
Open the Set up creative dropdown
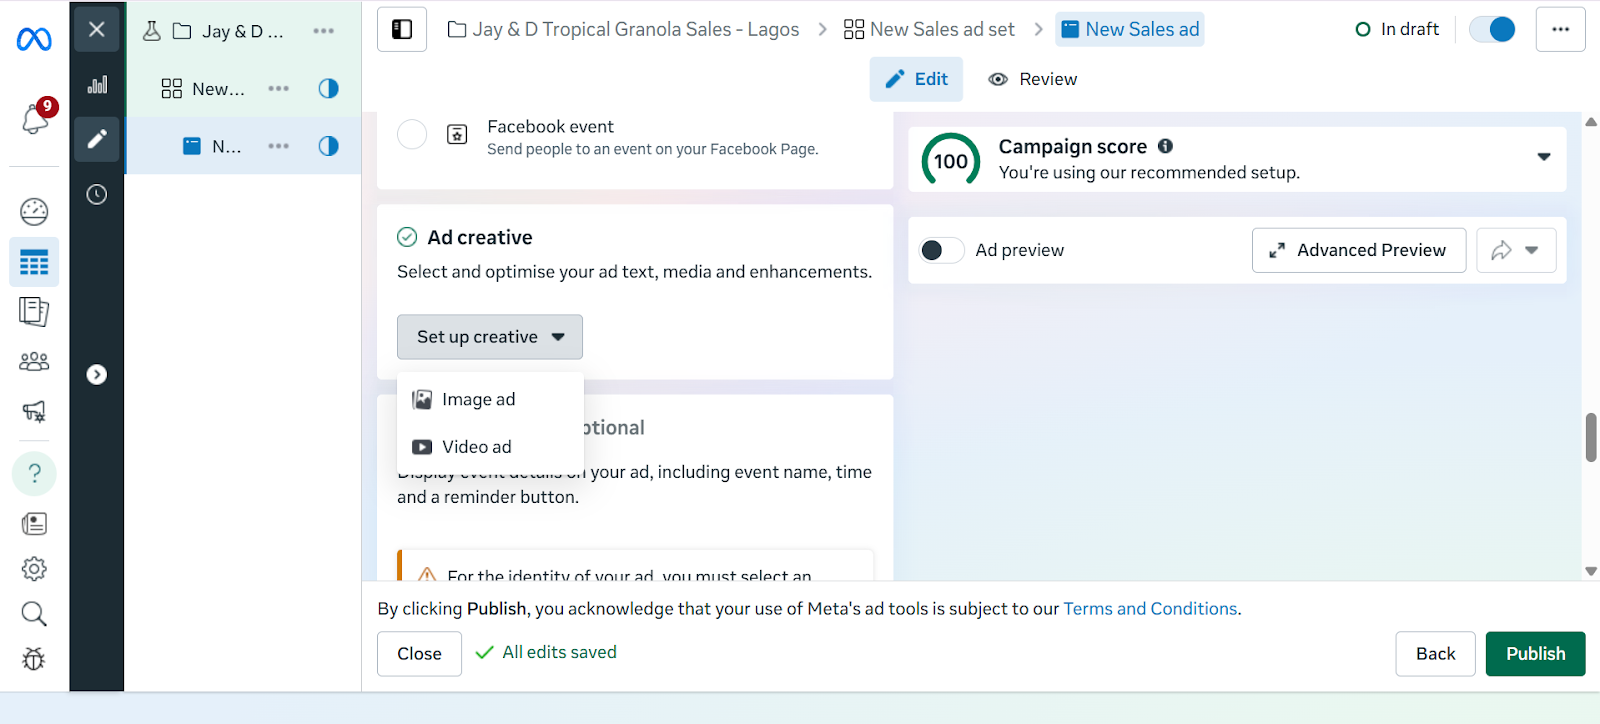490,337
